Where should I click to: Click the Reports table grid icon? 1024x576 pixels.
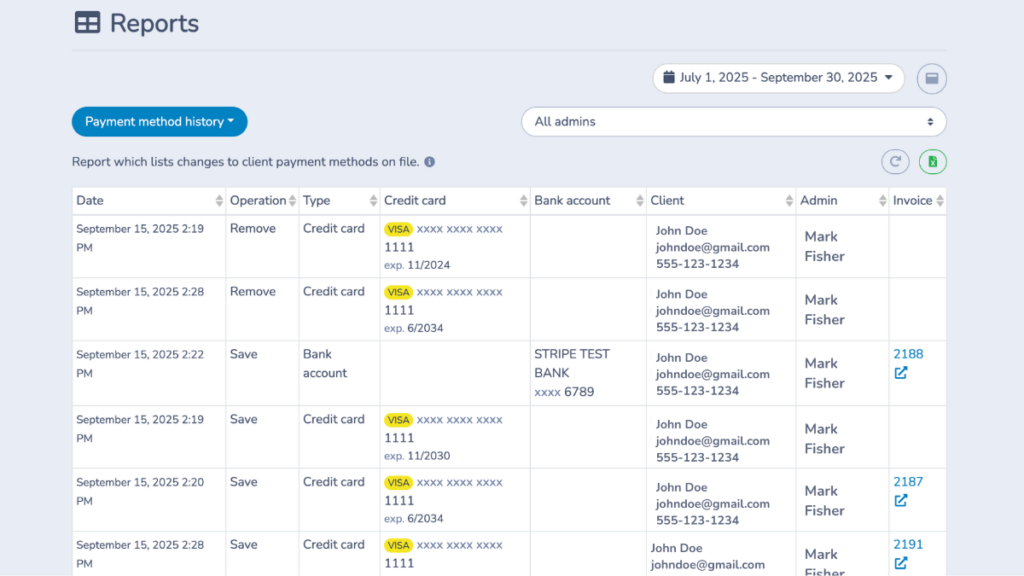88,22
